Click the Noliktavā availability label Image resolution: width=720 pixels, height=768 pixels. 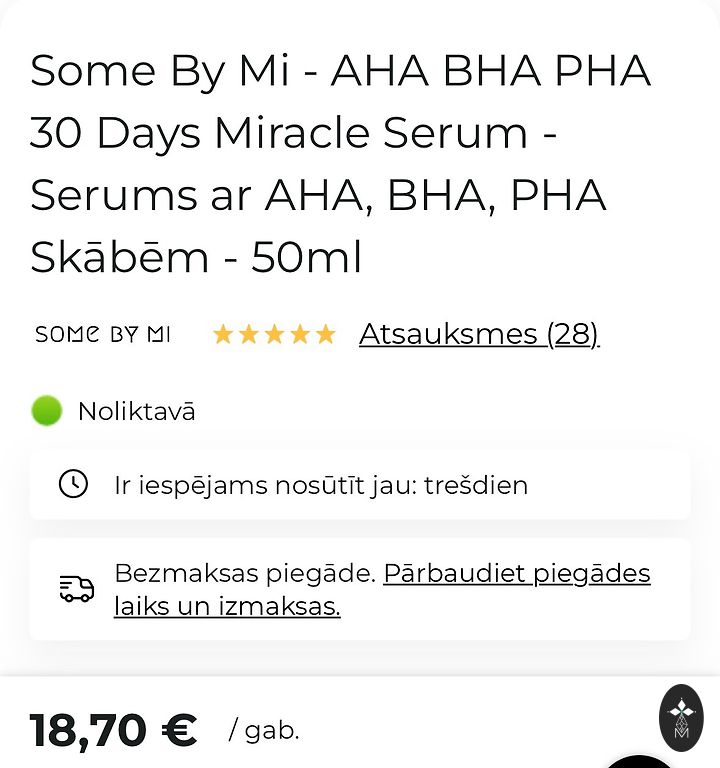coord(136,411)
